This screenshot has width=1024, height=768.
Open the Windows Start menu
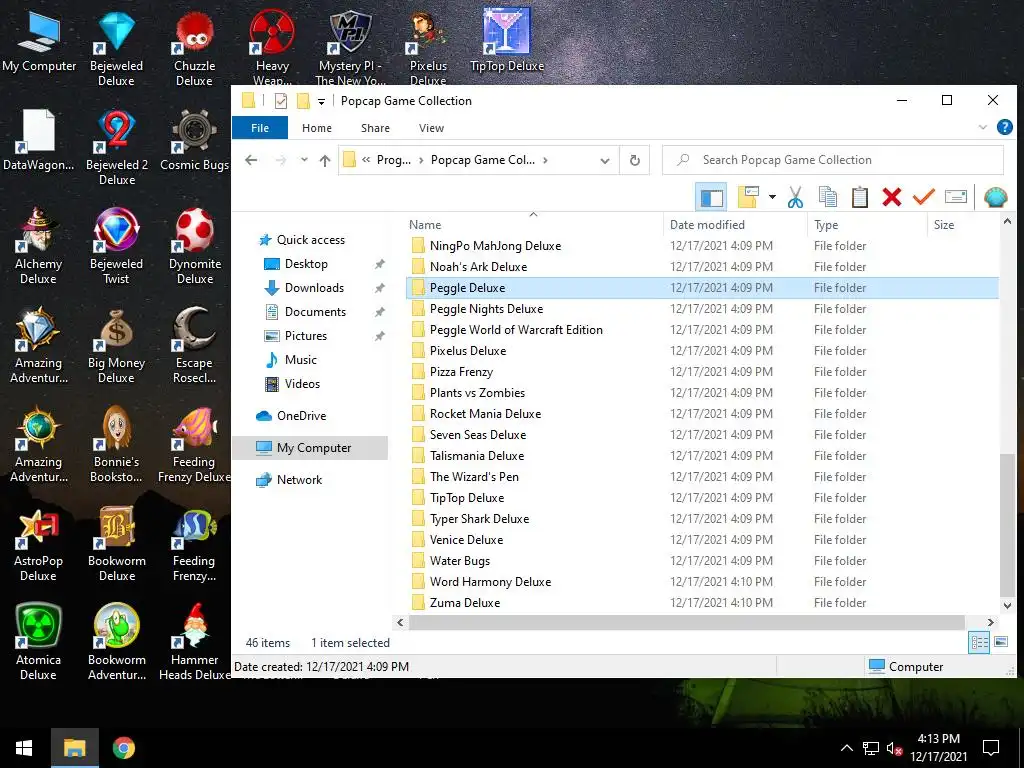(24, 748)
